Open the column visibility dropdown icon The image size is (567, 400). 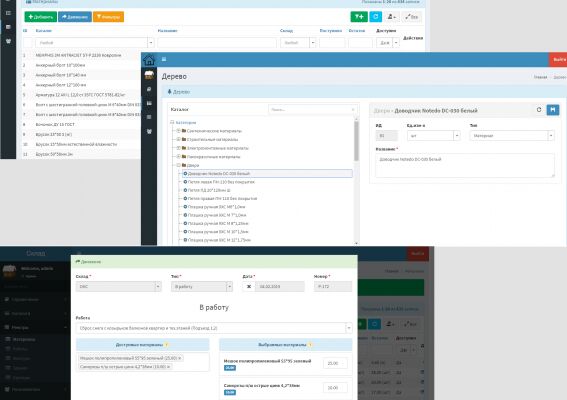coord(392,17)
